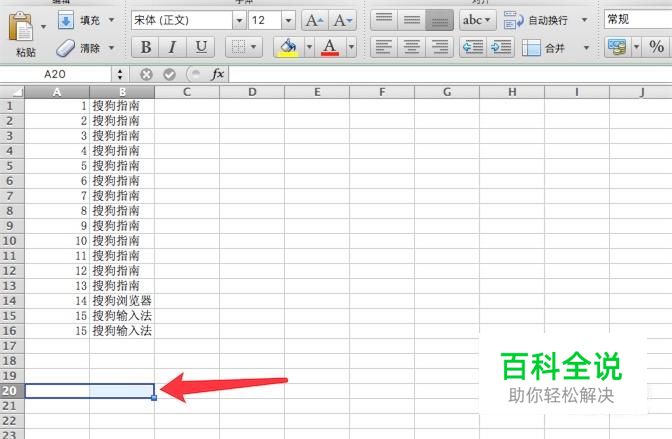
Task: Click the font name box 宋体 (正文)
Action: coord(182,20)
